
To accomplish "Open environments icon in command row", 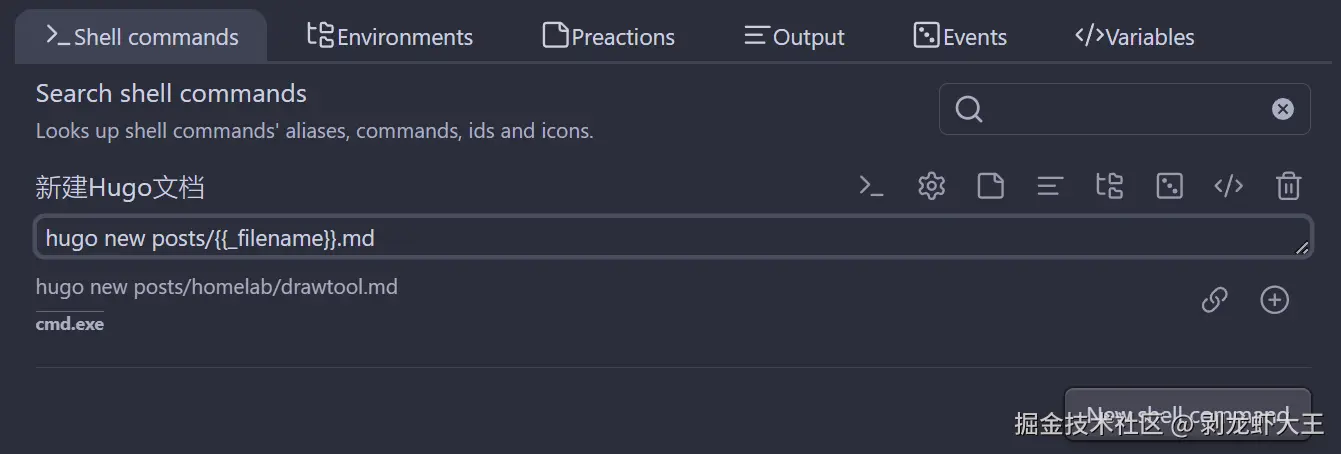I will (1109, 186).
